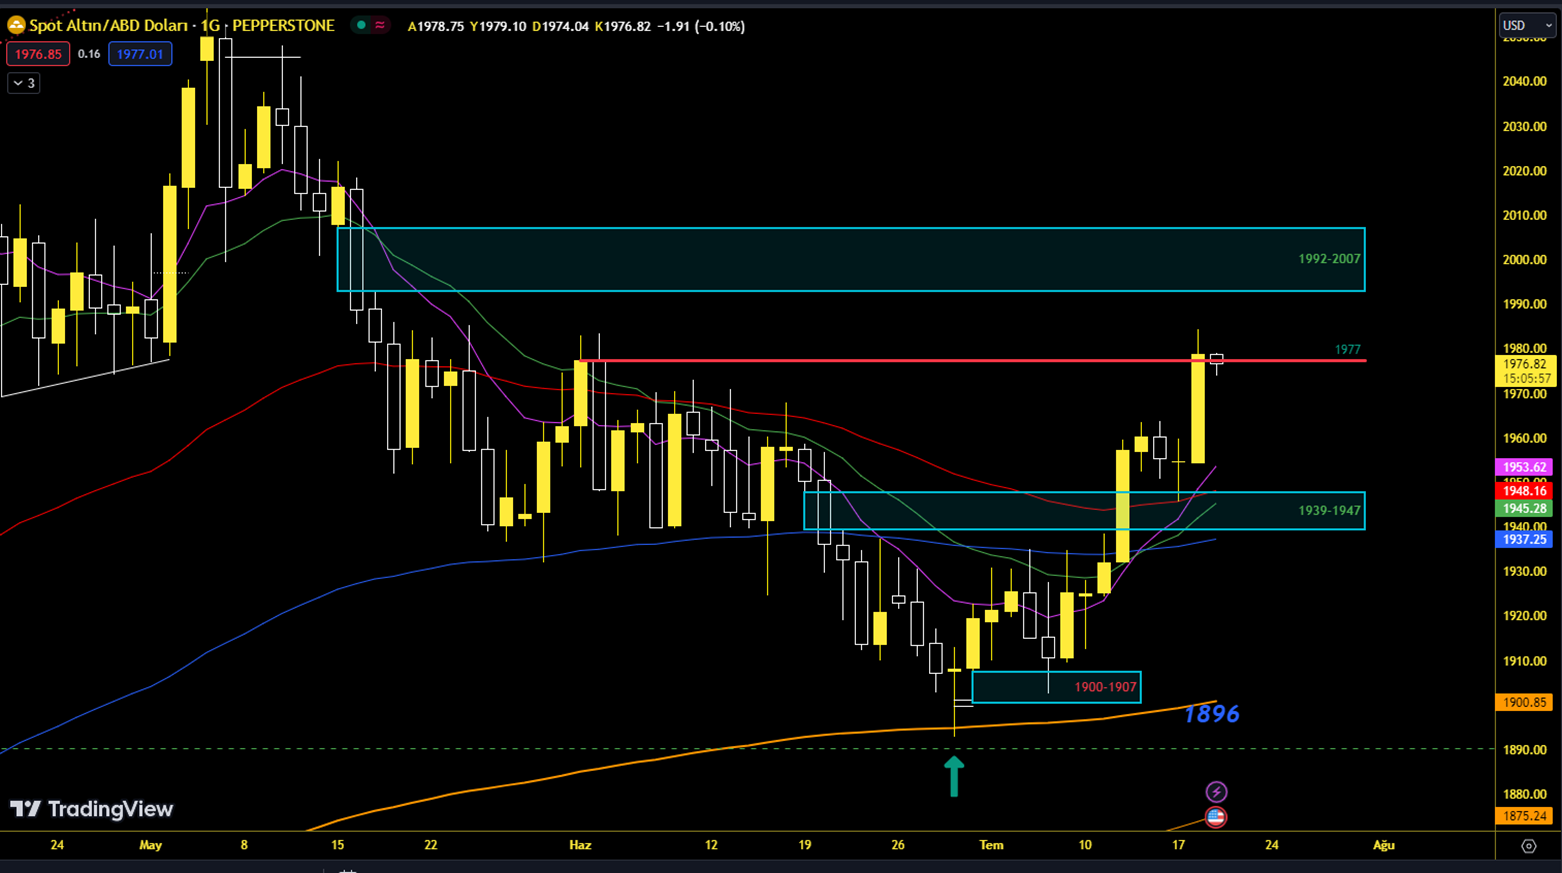
Task: Click the open value A1978.75
Action: 436,27
